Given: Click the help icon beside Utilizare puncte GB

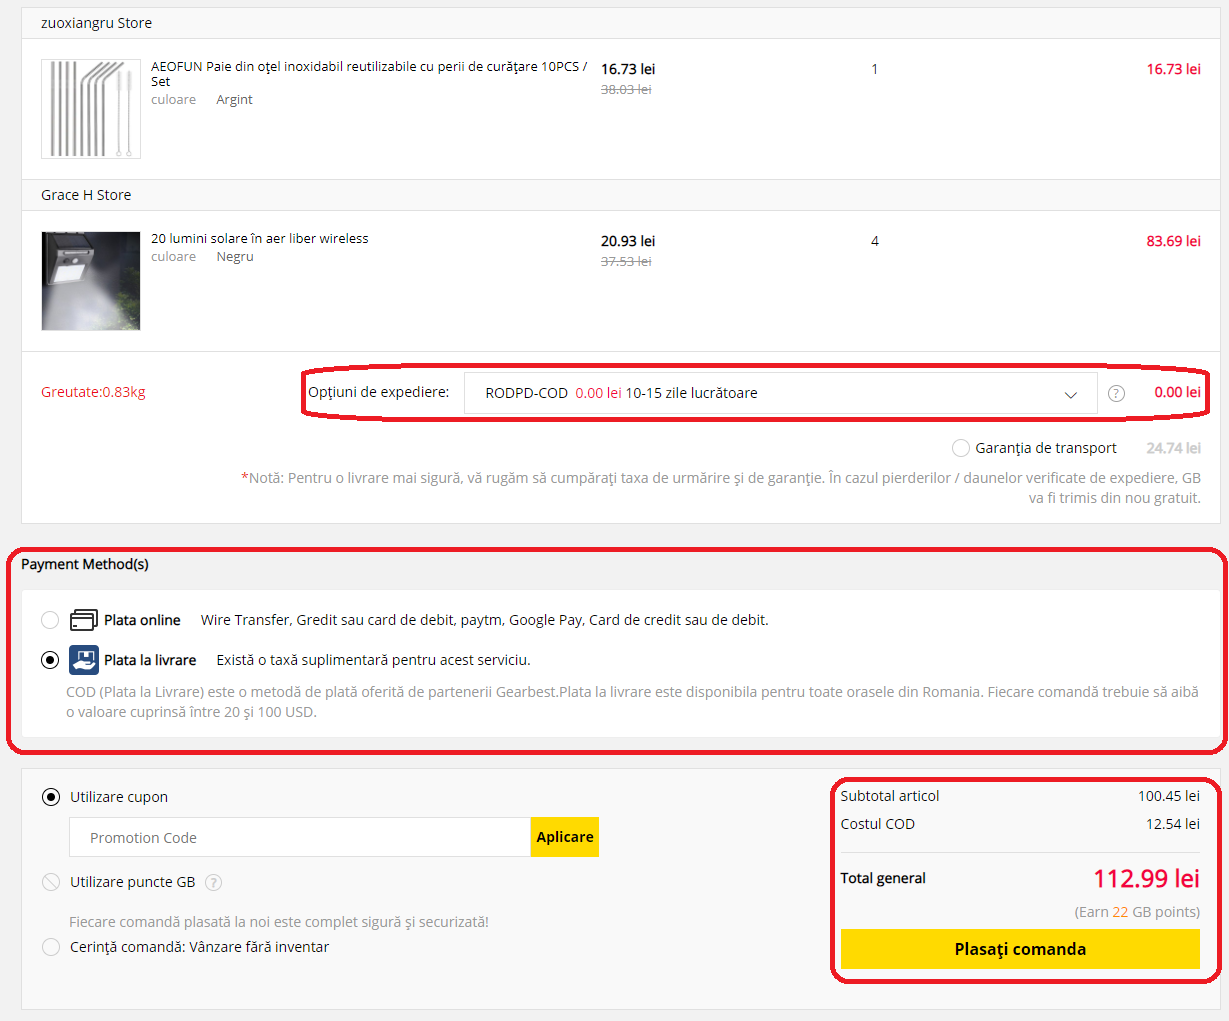Looking at the screenshot, I should click(213, 882).
